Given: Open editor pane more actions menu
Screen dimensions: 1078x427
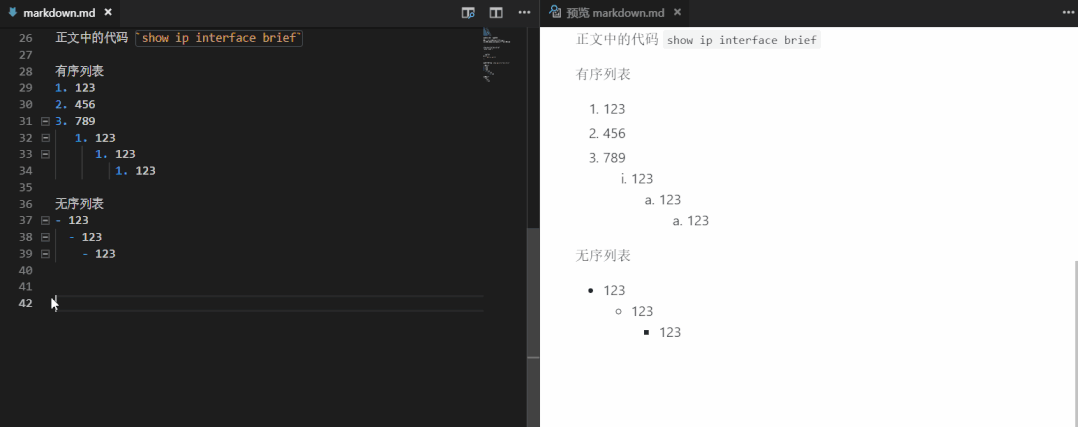Looking at the screenshot, I should pyautogui.click(x=524, y=13).
